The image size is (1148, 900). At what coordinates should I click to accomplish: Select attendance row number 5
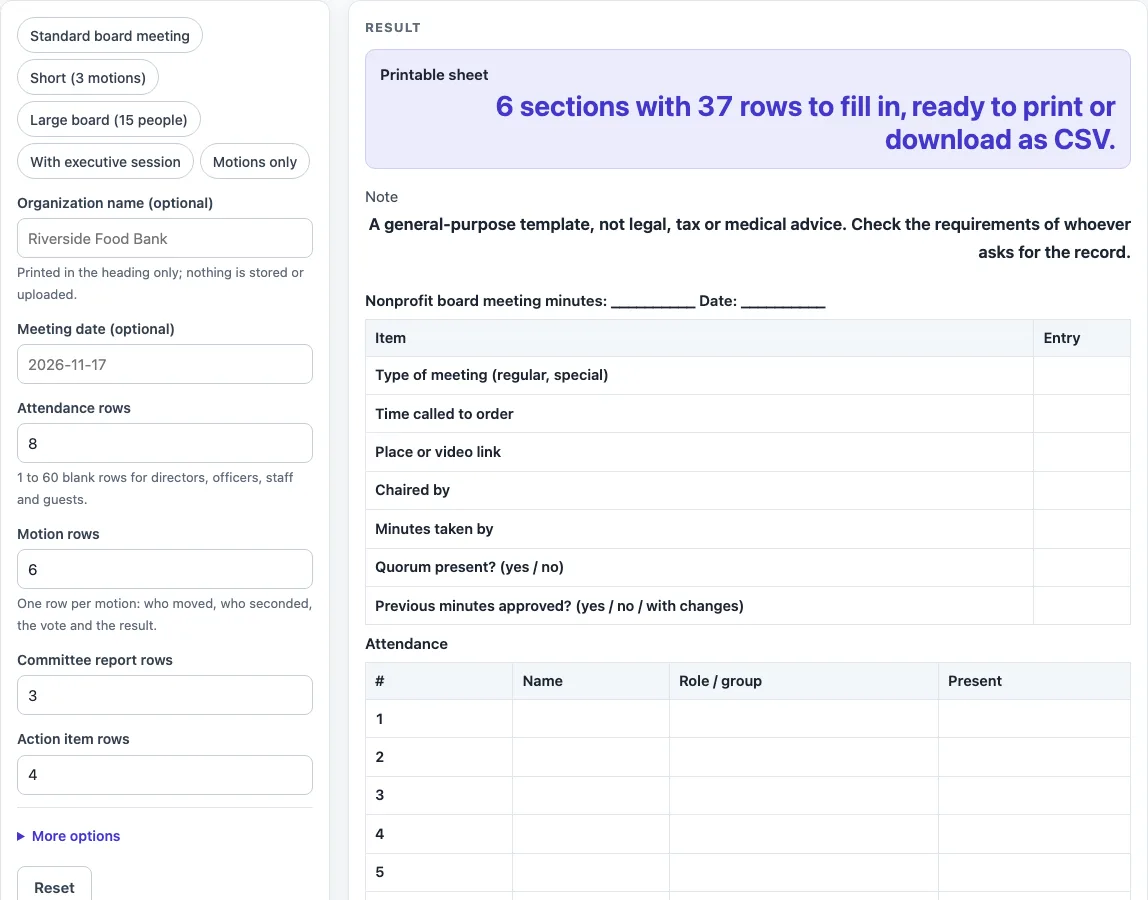click(x=748, y=871)
